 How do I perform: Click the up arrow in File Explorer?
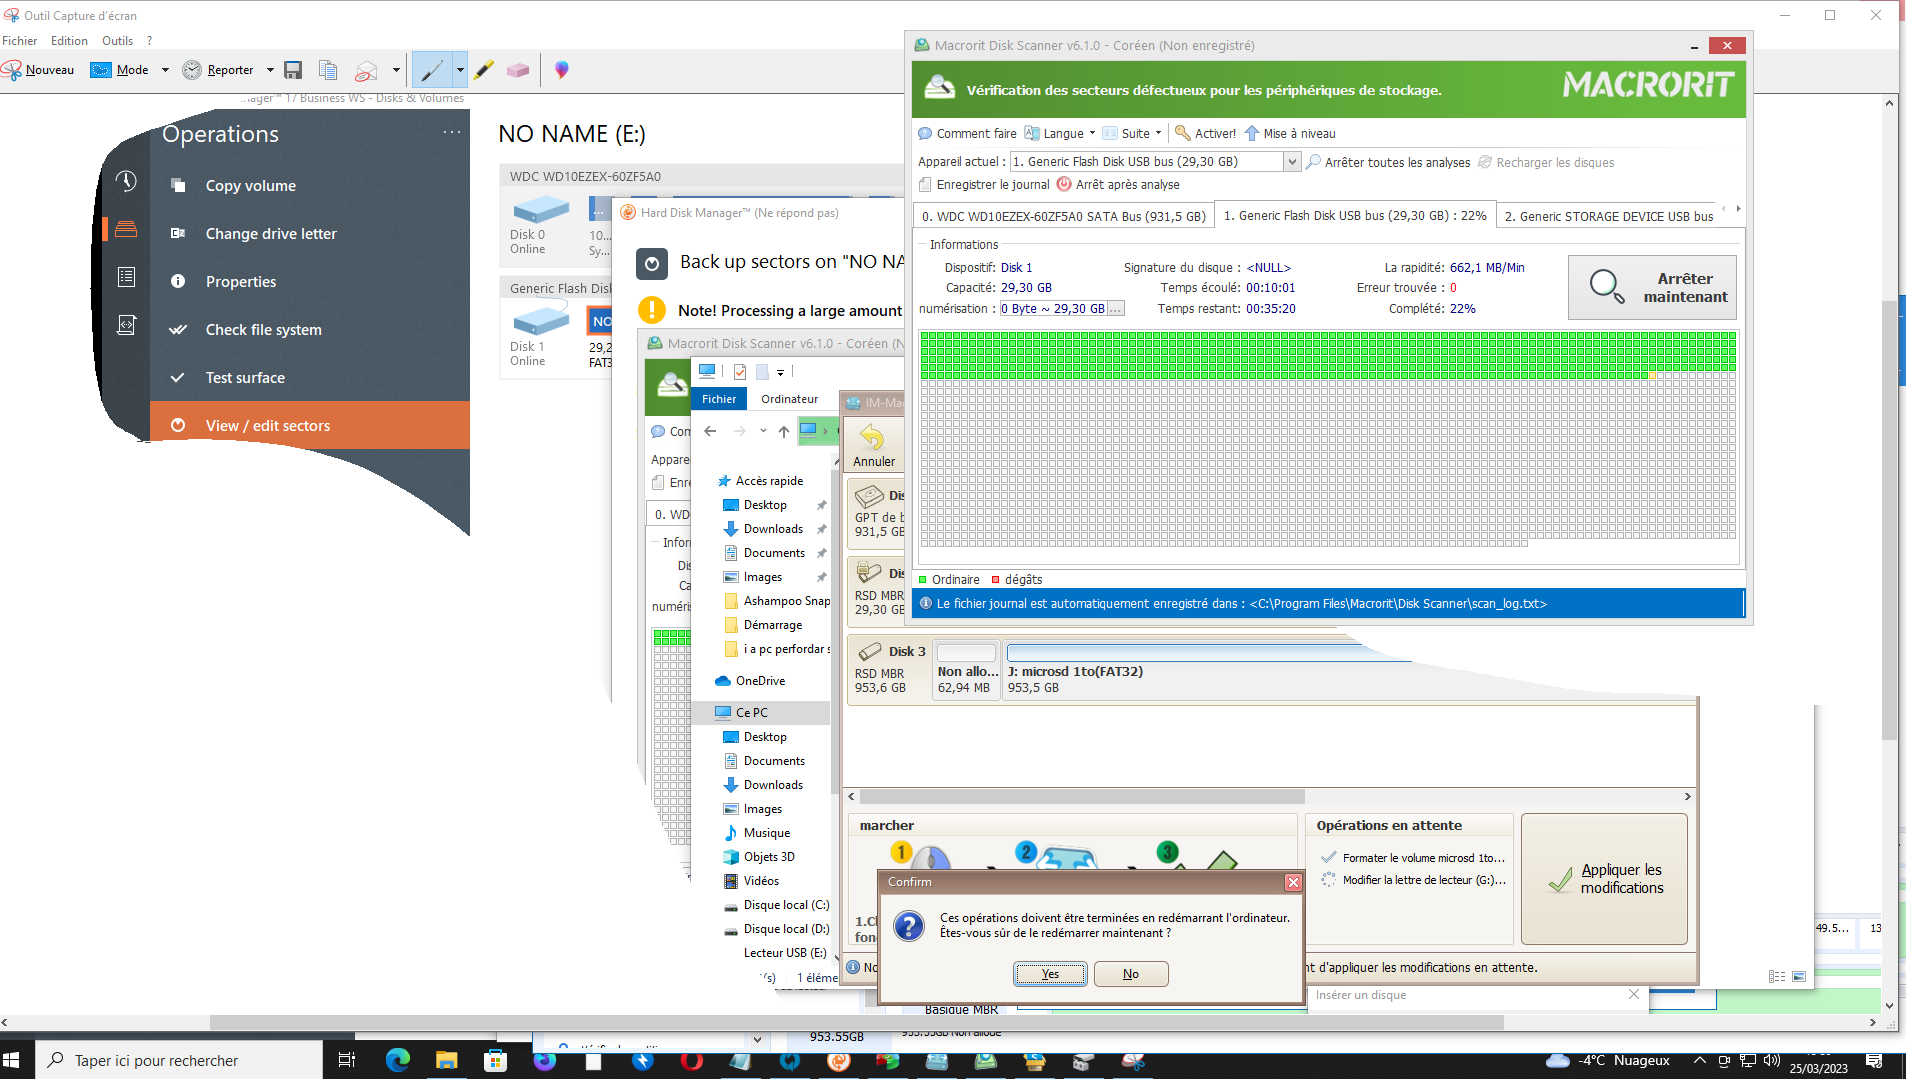click(x=784, y=431)
